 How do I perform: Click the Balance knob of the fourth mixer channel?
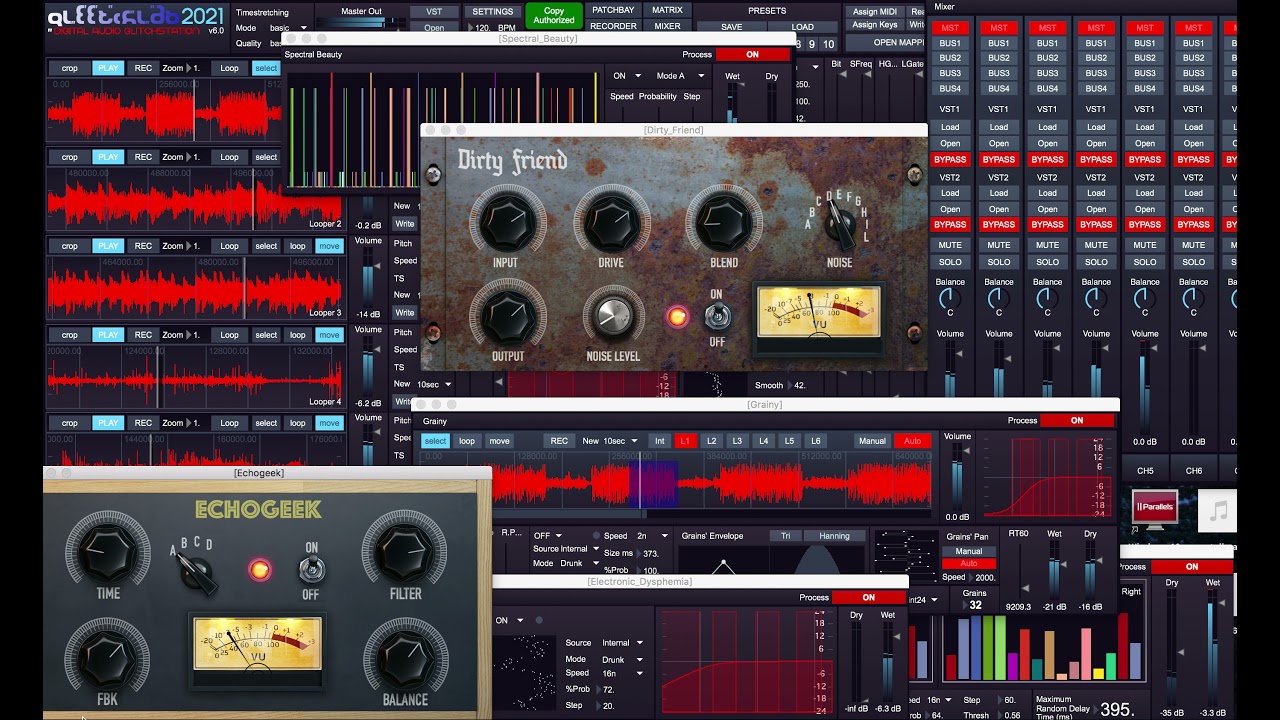coord(1096,299)
